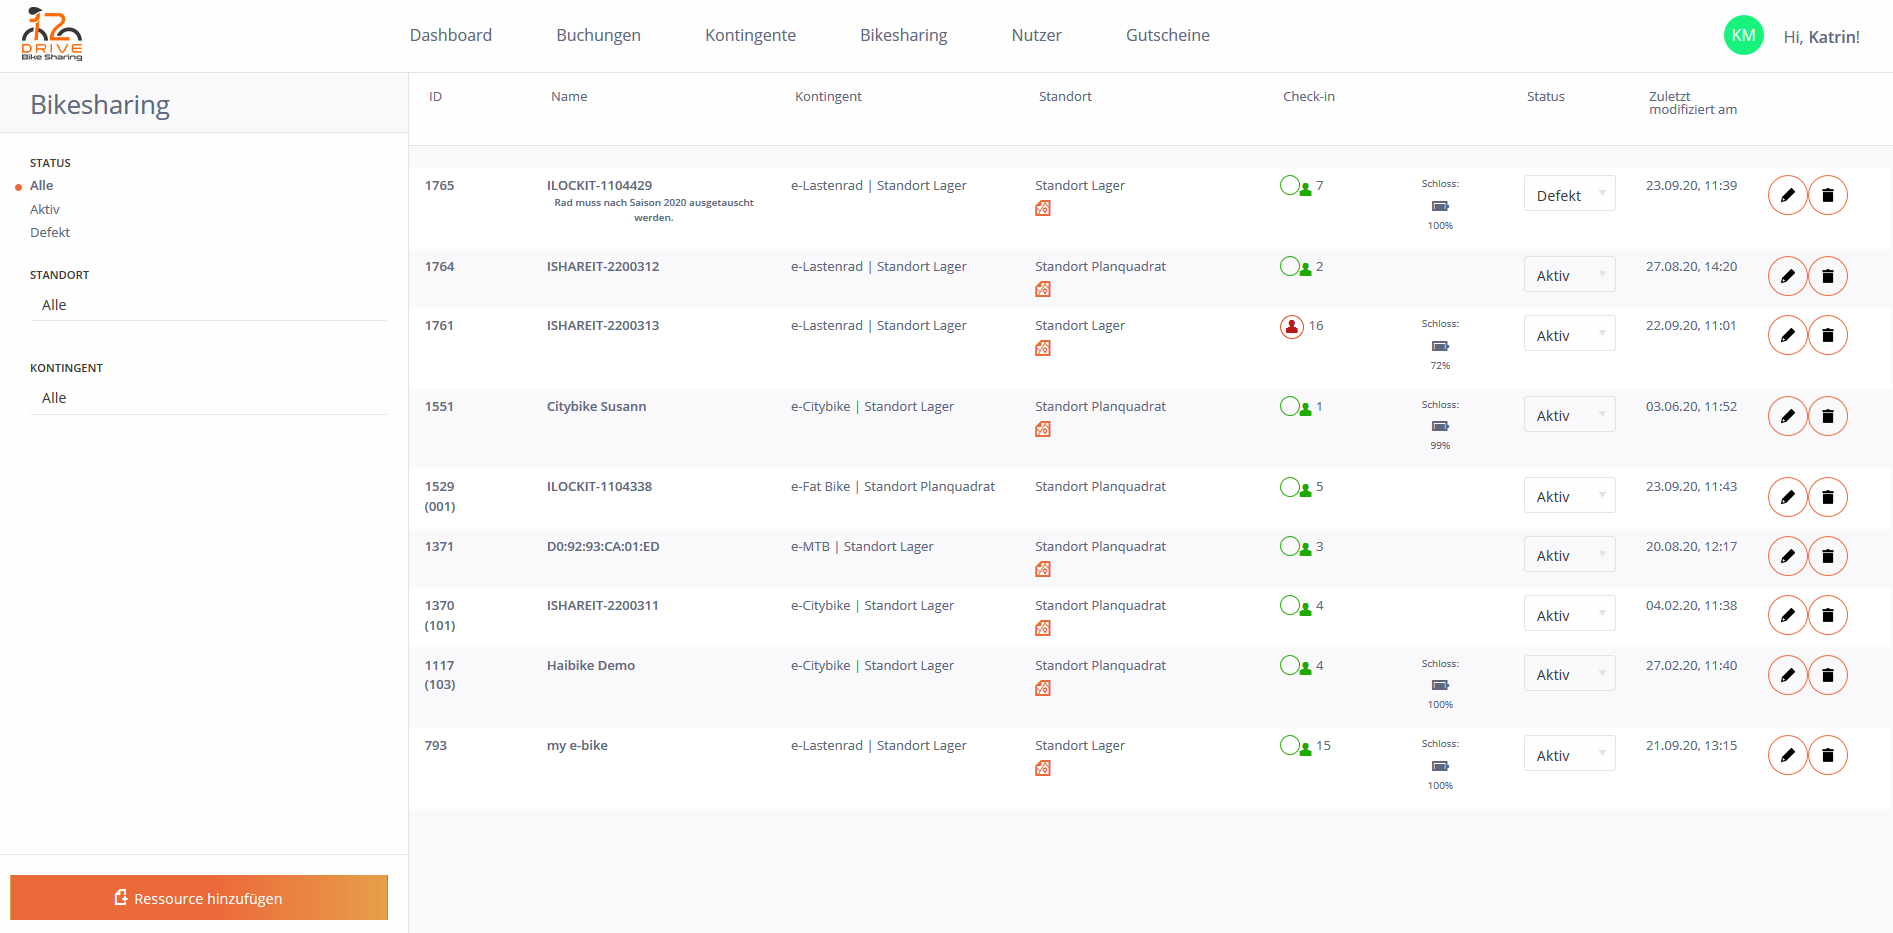Click the name my e-bike

(577, 745)
